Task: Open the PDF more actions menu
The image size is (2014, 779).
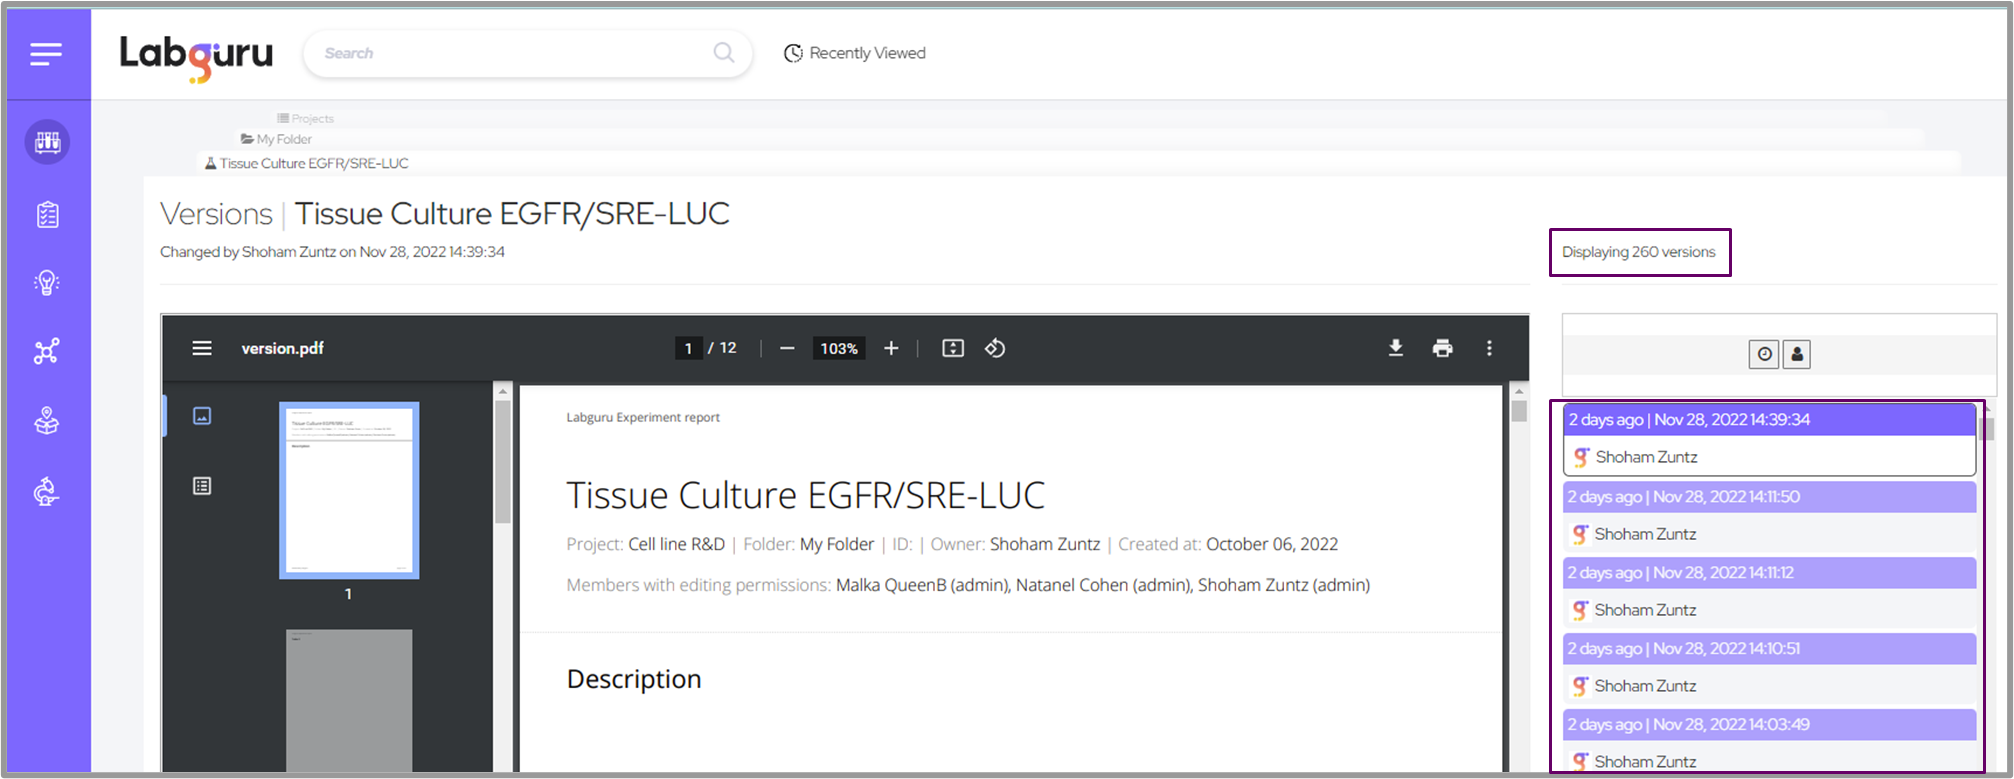Action: [x=1489, y=348]
